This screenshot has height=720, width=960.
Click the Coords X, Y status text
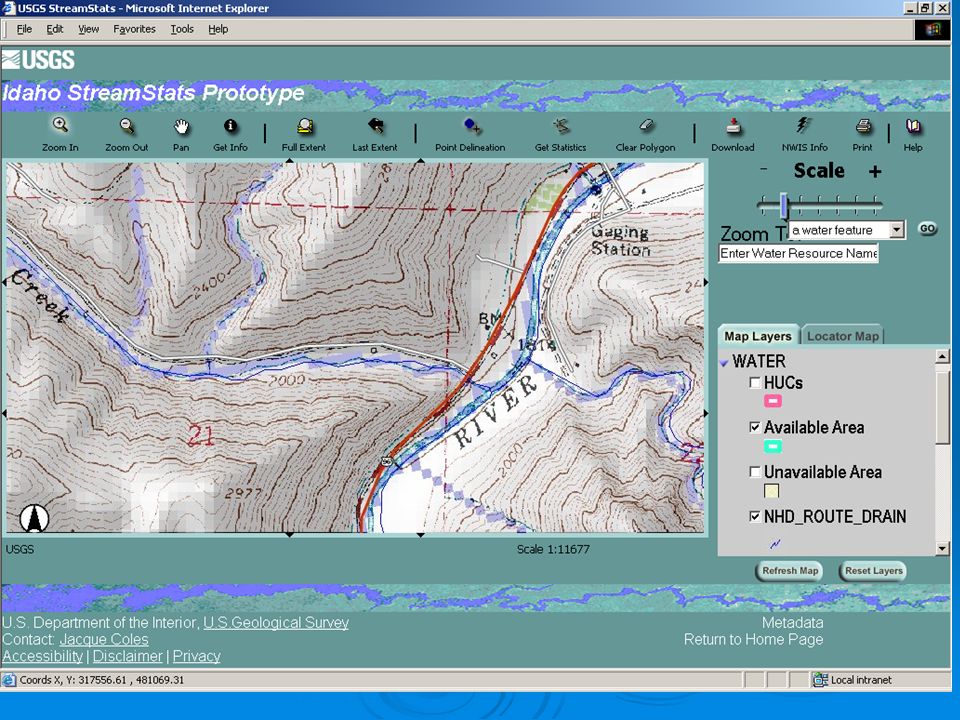pyautogui.click(x=102, y=680)
